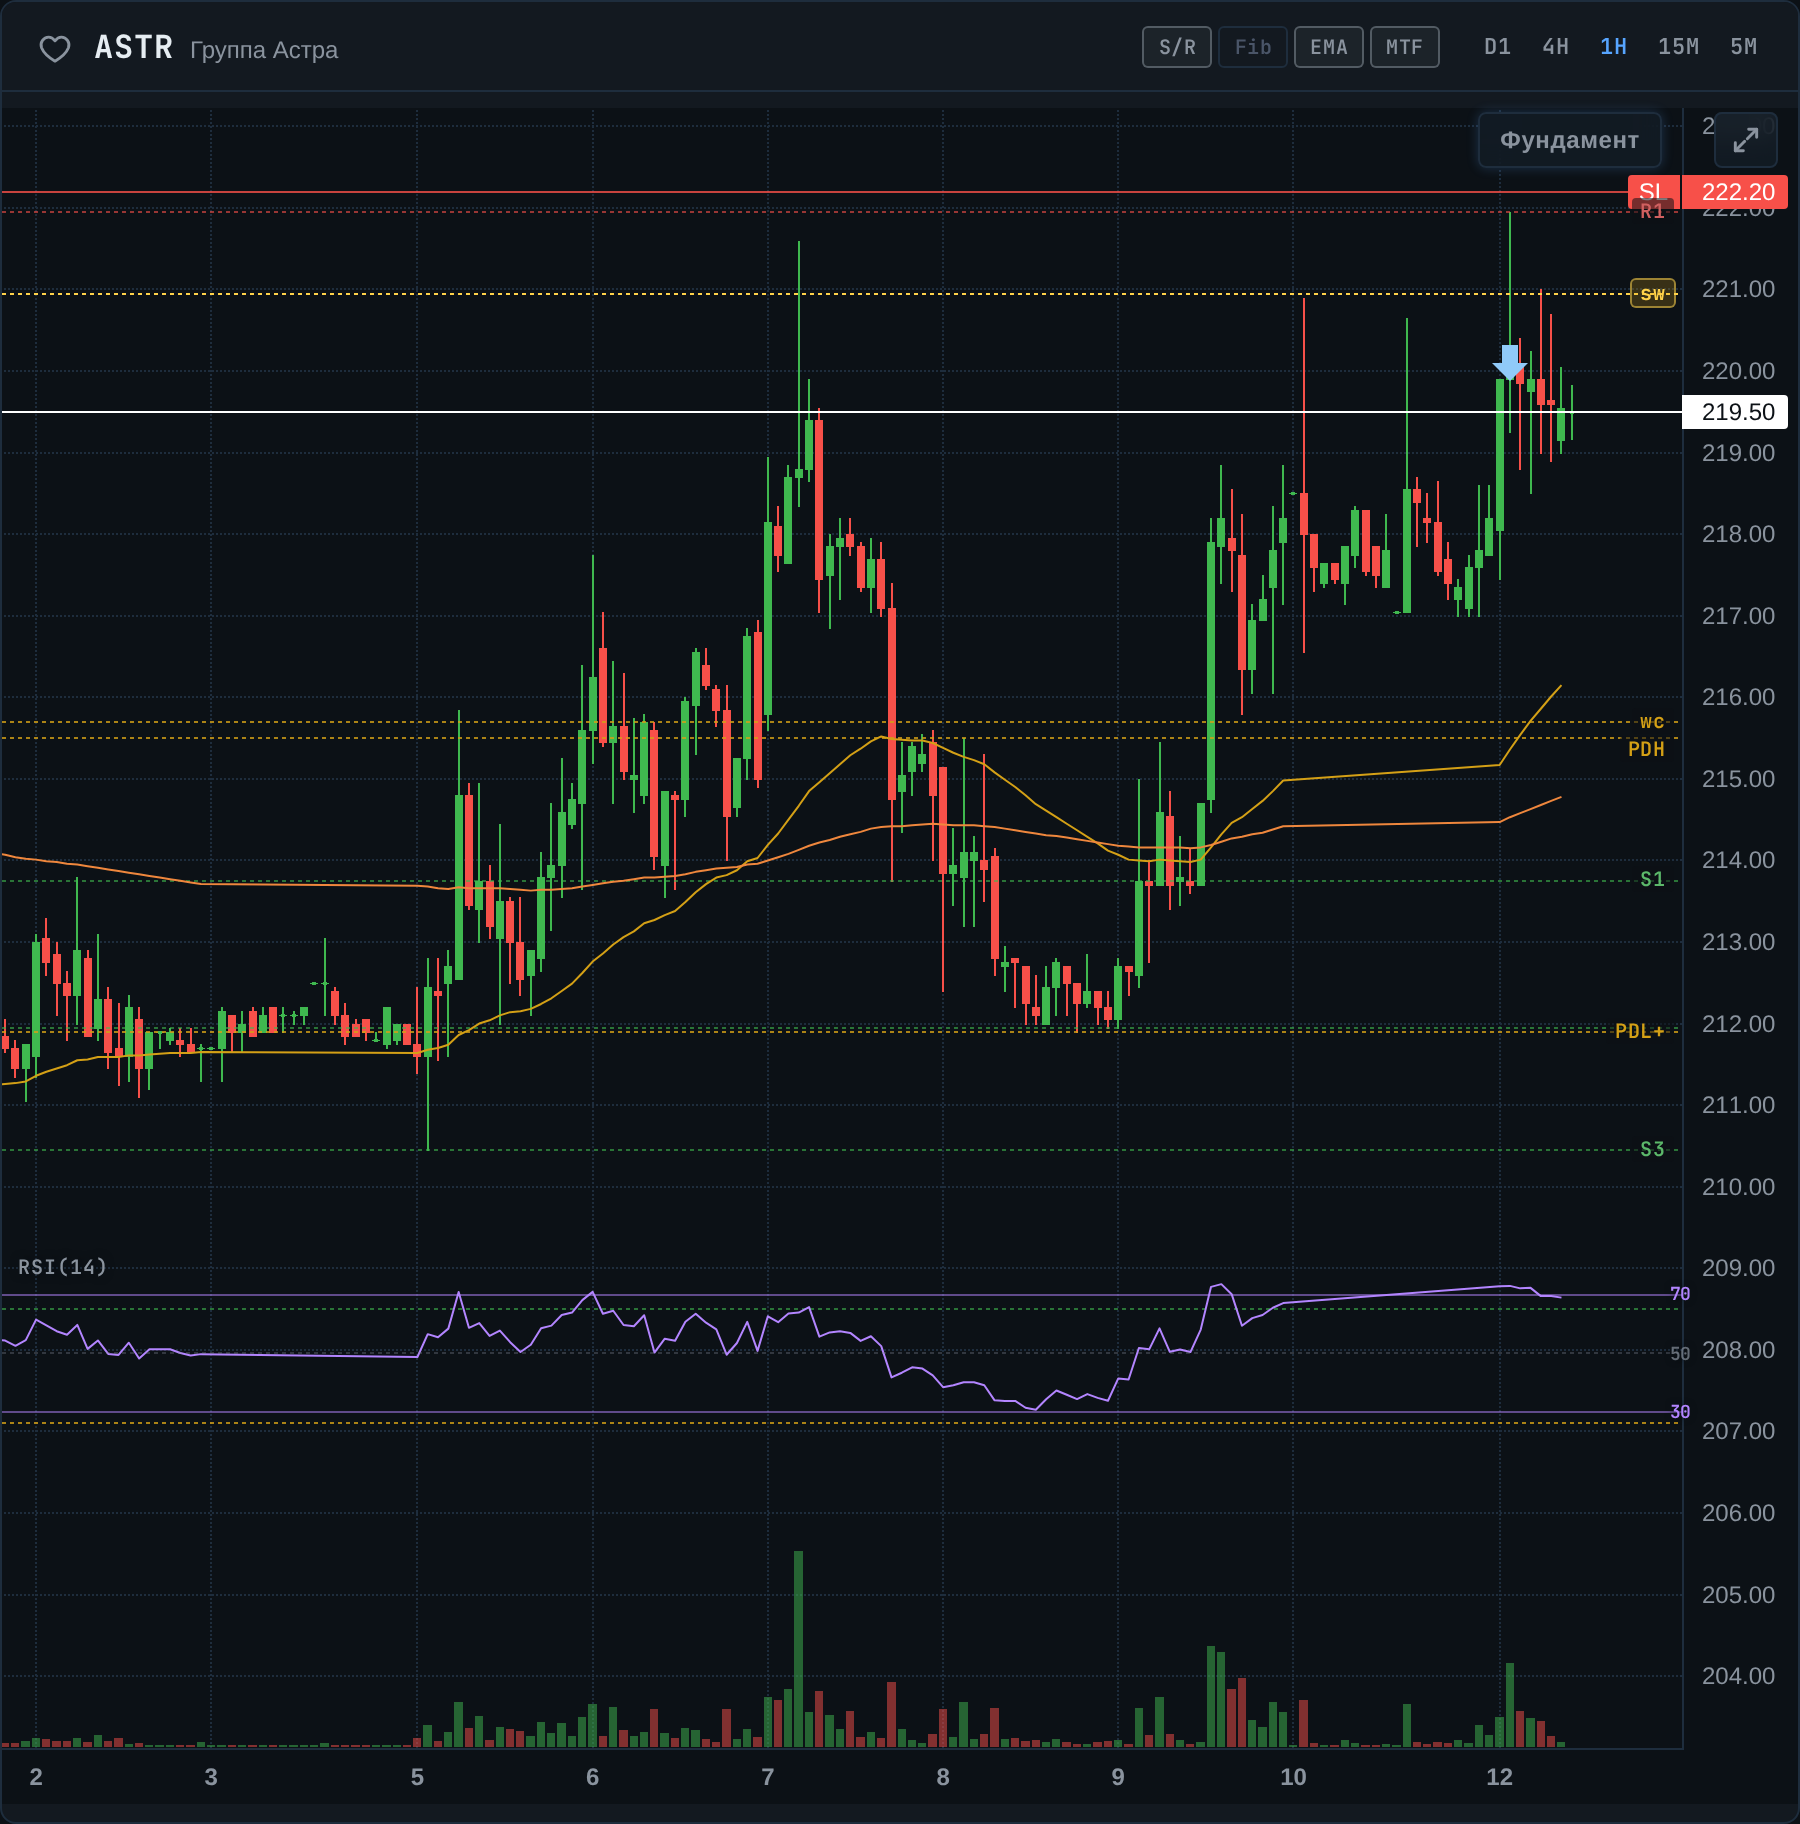Screen dimensions: 1800x1824
Task: Click the PDH level label
Action: pos(1646,749)
